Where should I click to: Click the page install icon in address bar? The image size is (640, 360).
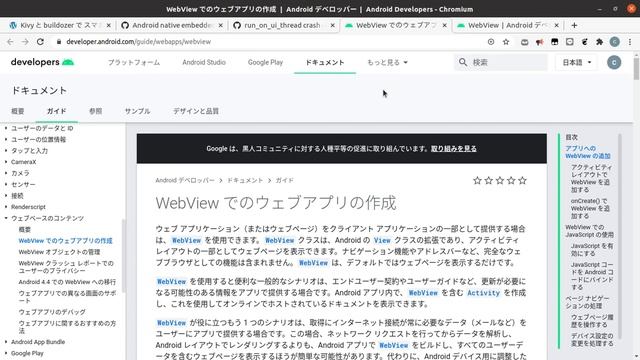491,42
